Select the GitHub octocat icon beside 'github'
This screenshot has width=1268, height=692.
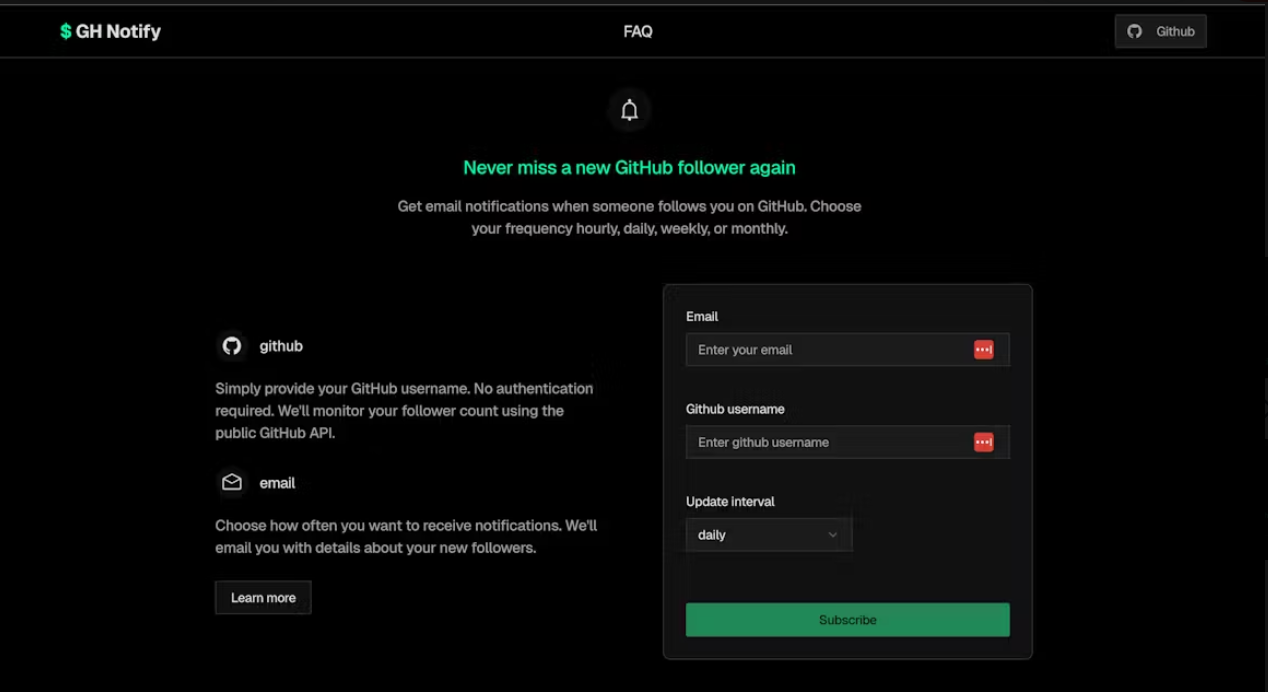(232, 346)
